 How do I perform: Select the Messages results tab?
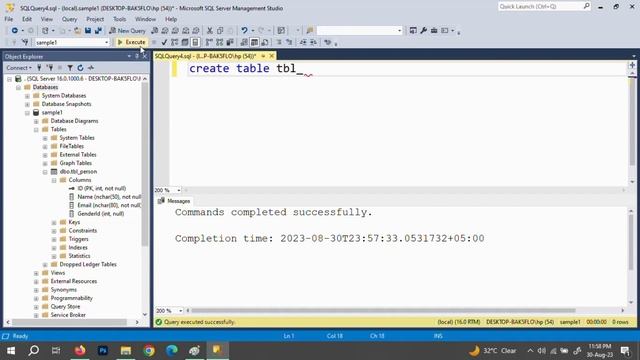[x=174, y=201]
